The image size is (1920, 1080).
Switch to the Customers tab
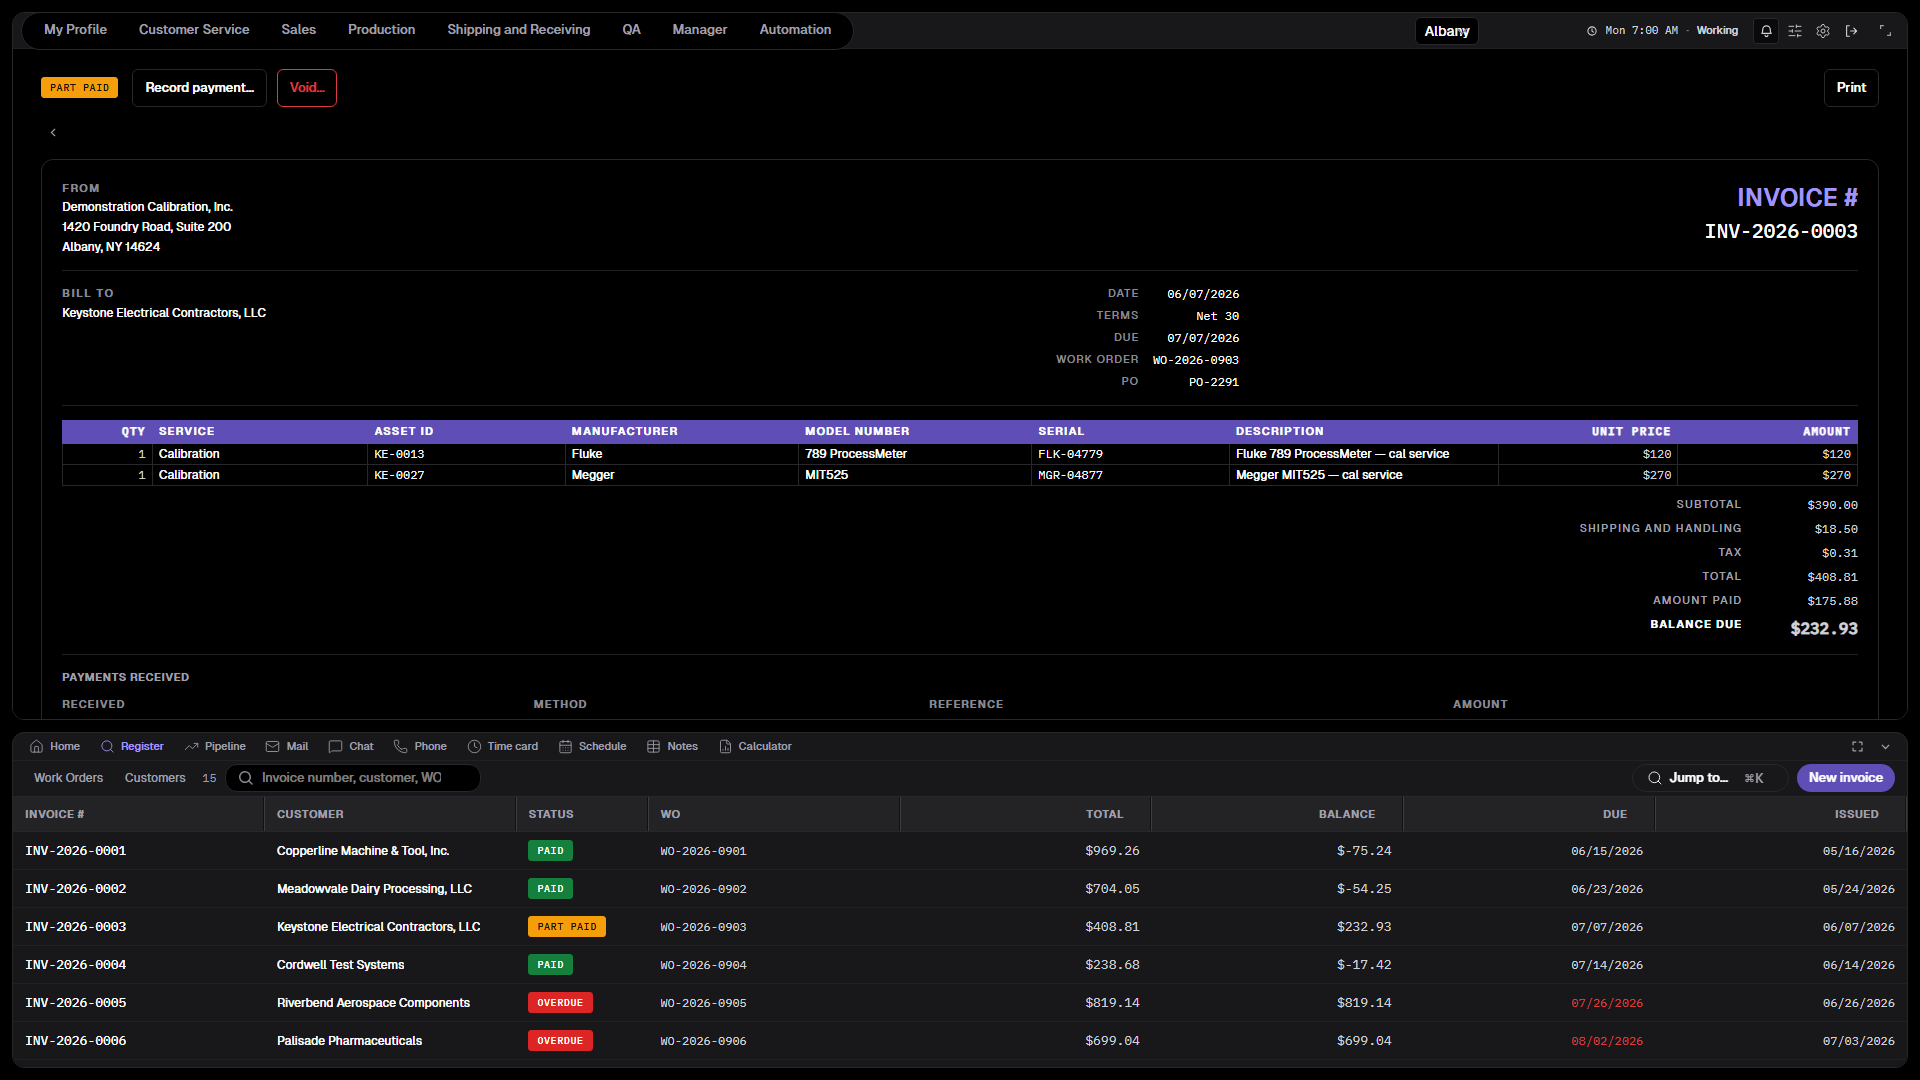click(x=155, y=778)
